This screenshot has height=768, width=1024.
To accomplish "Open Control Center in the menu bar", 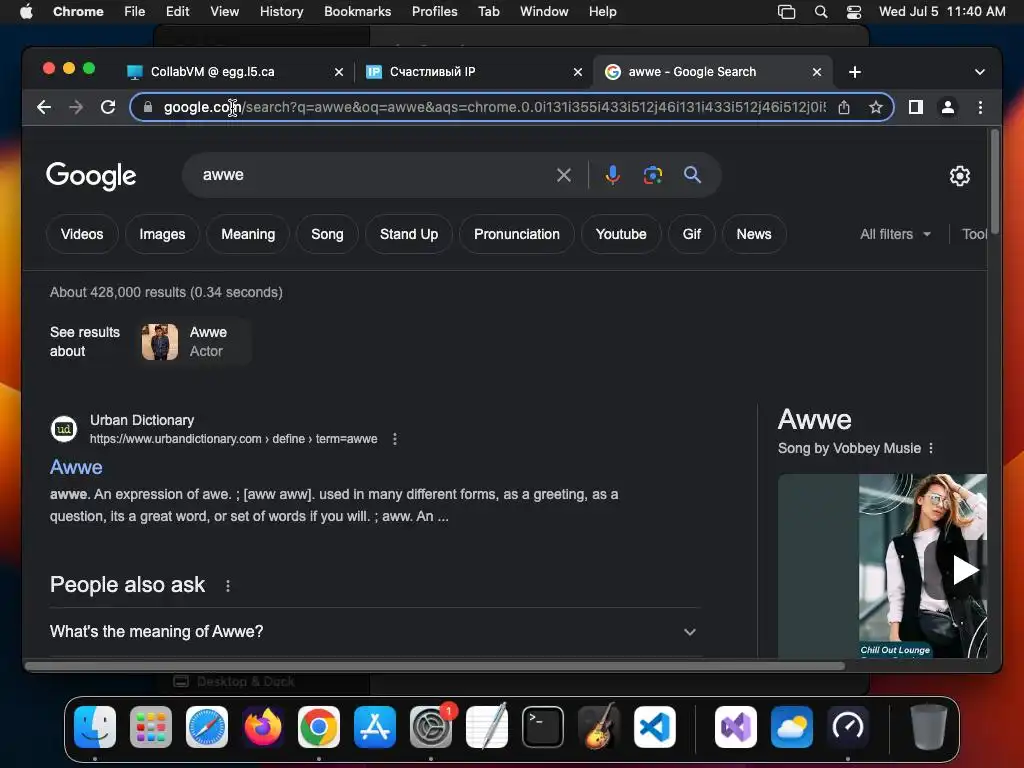I will pos(854,12).
